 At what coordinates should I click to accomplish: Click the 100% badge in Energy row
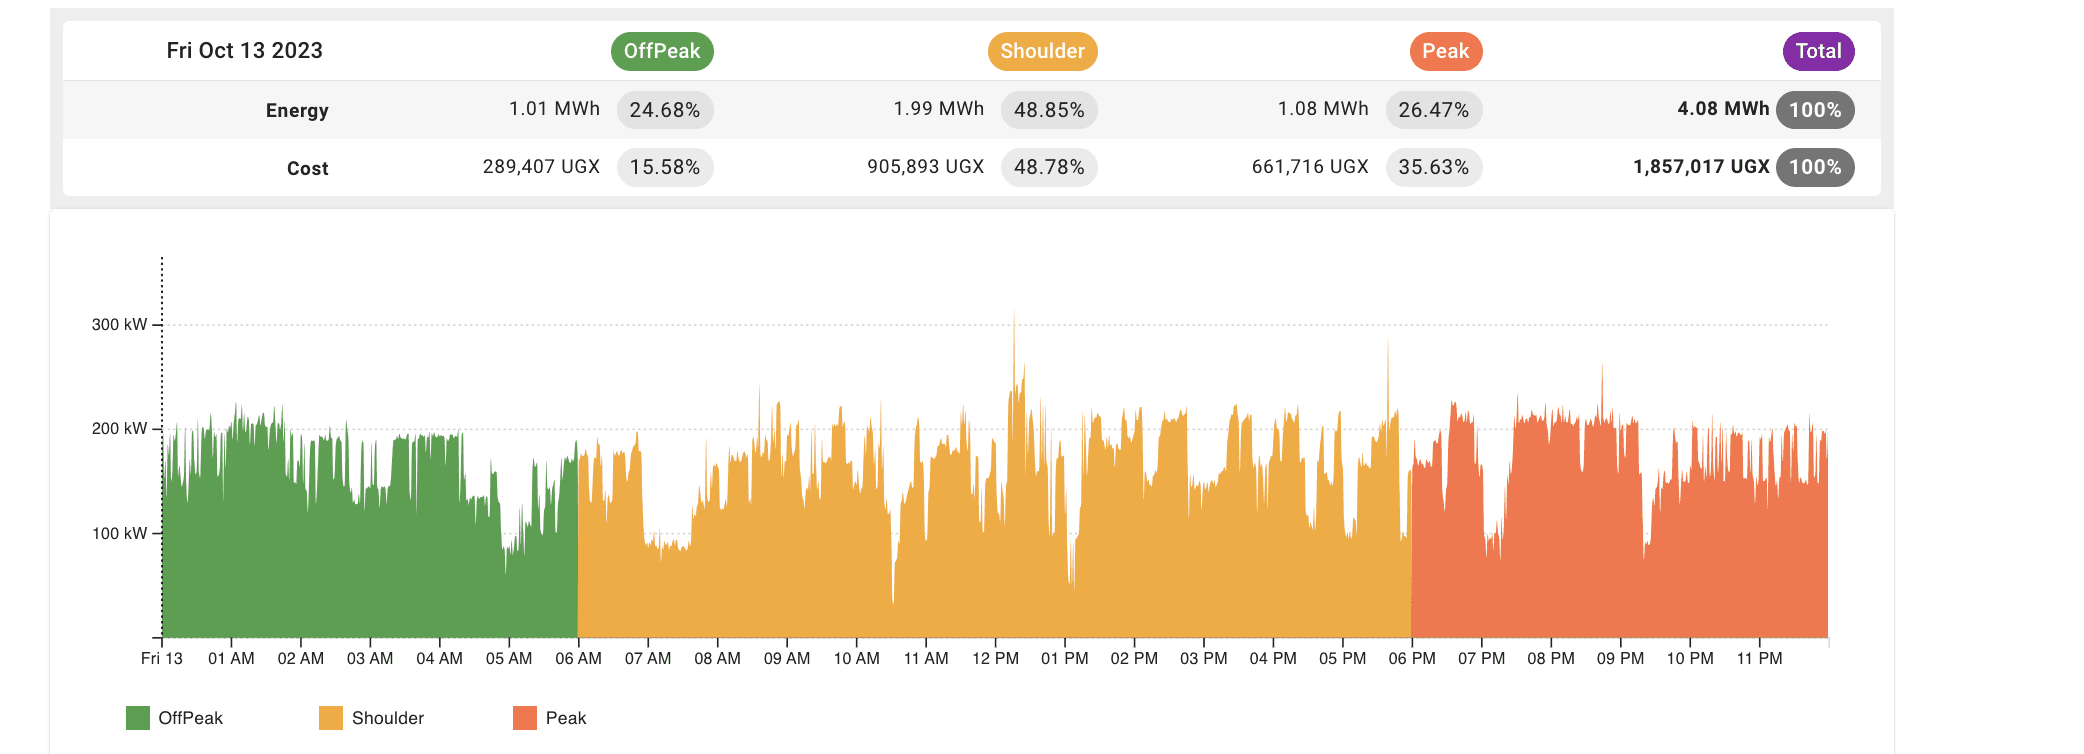coord(1815,110)
